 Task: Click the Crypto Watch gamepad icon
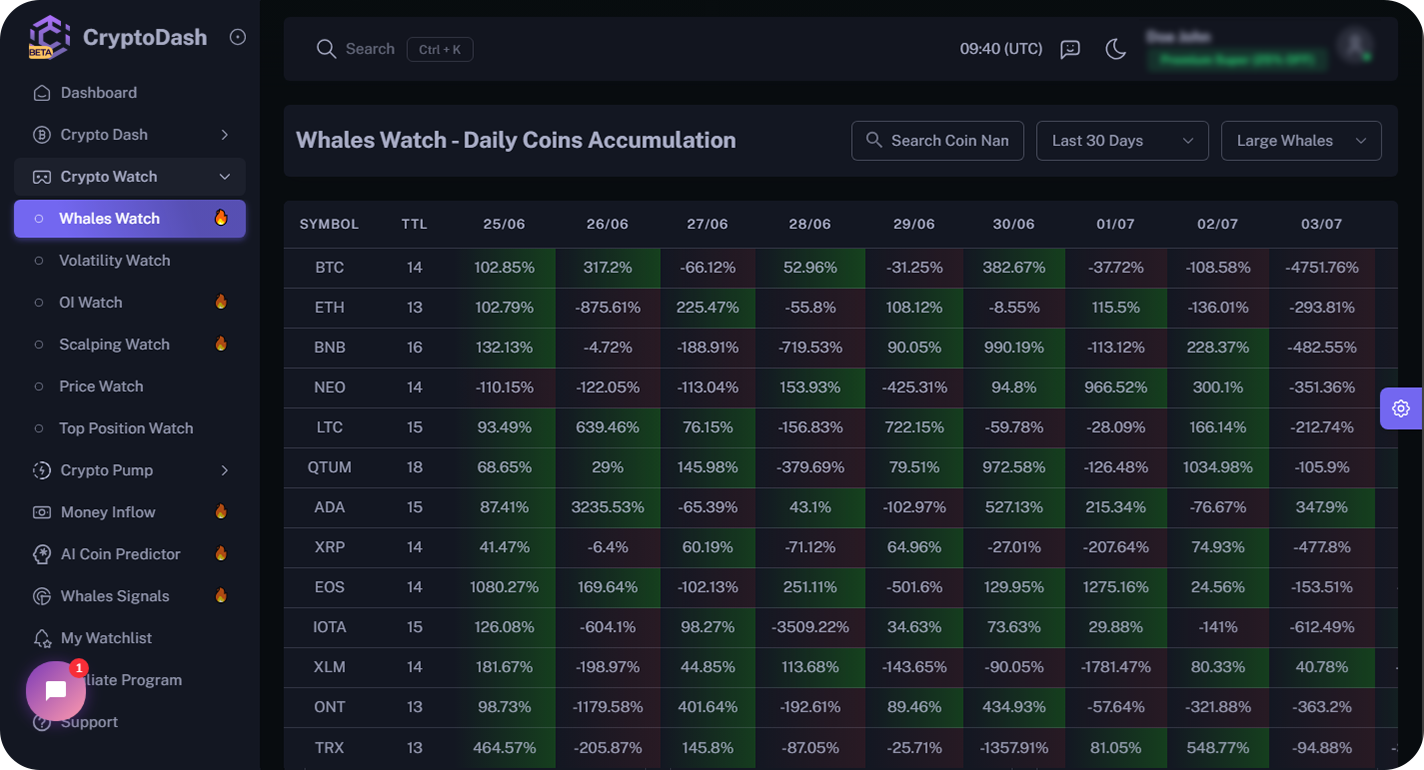[x=42, y=177]
